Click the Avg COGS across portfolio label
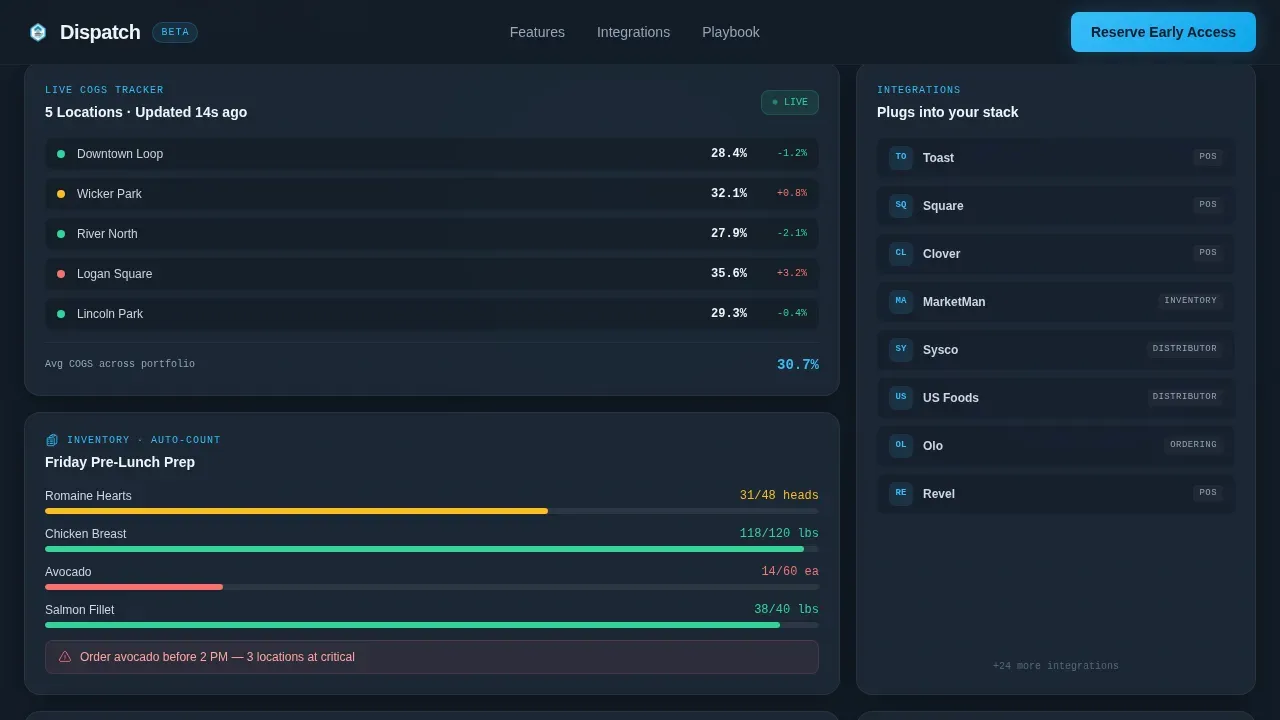Image resolution: width=1280 pixels, height=720 pixels. coord(120,364)
